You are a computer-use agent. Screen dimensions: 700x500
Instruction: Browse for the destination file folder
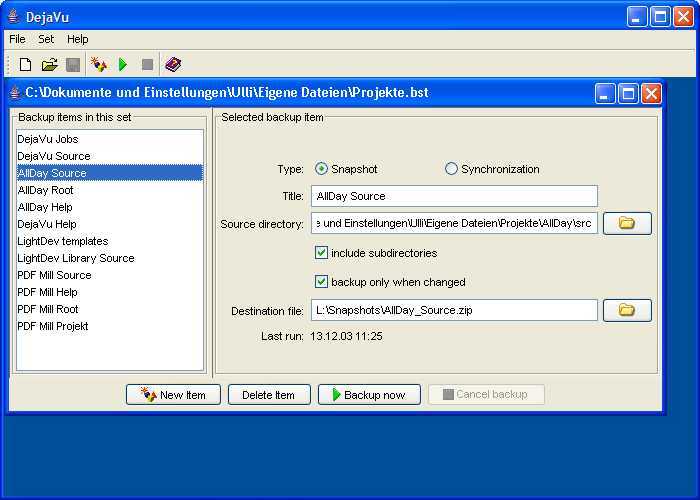[627, 310]
